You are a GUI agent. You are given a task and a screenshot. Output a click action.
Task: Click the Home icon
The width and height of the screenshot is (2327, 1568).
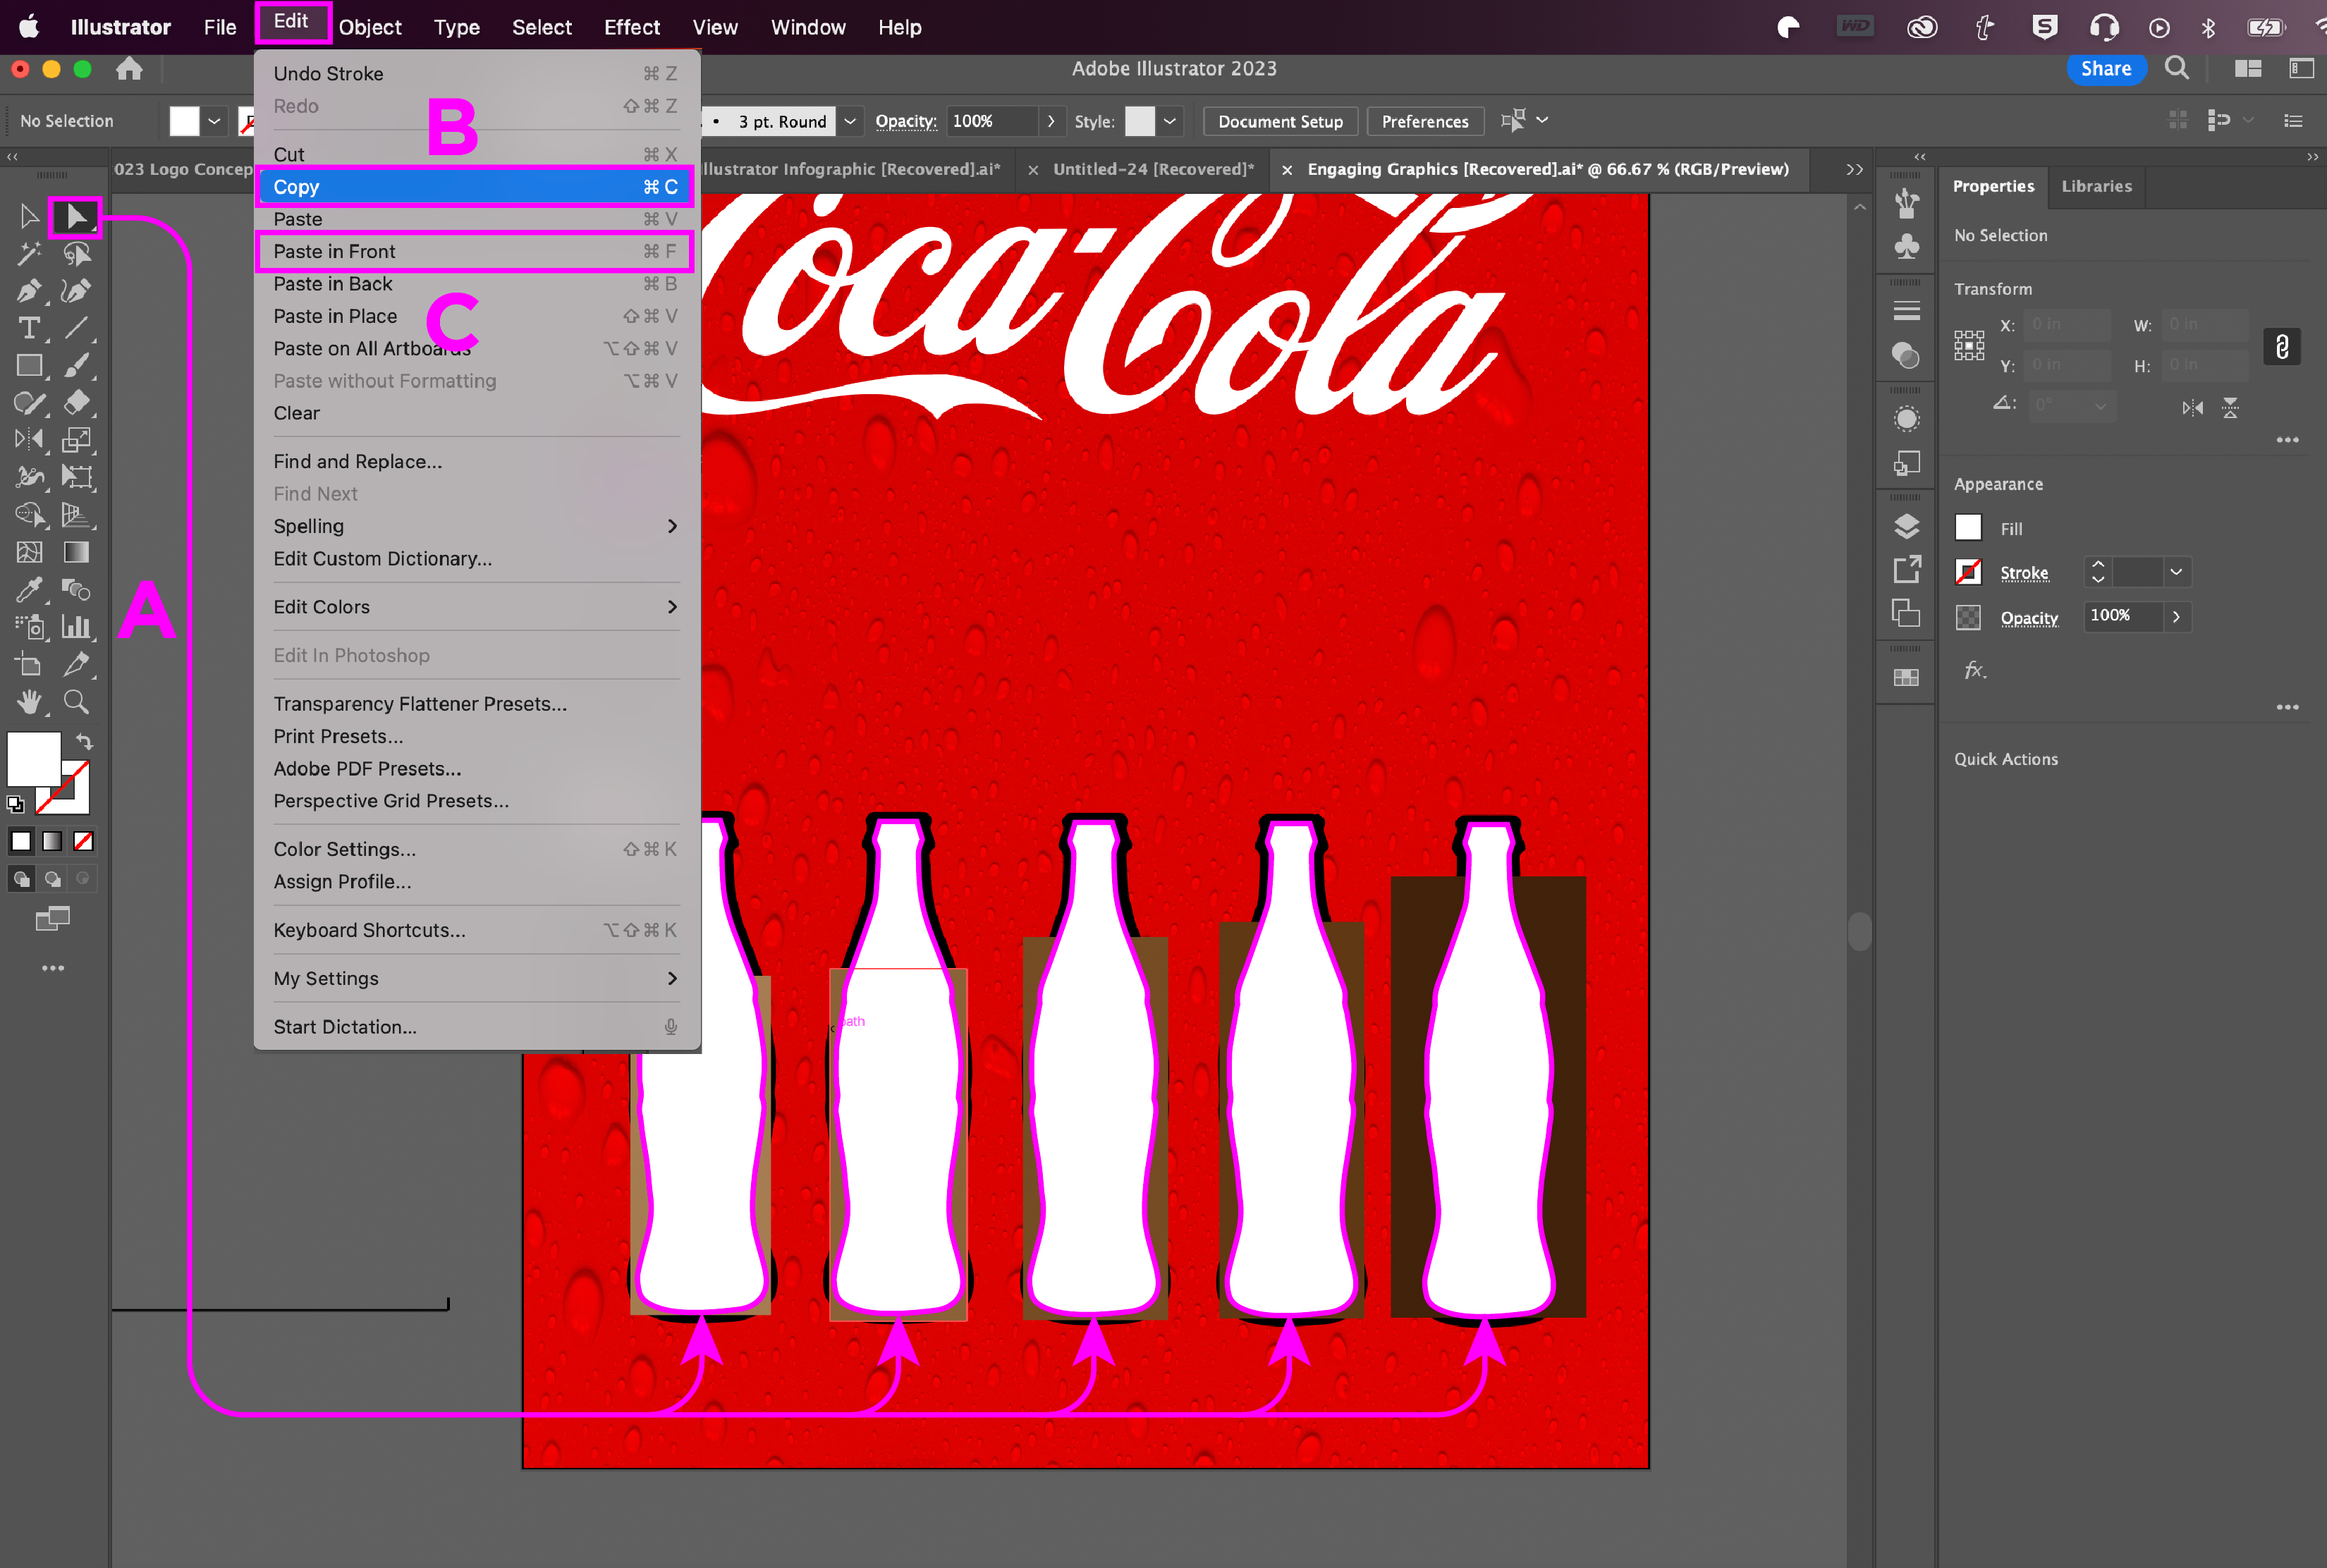[129, 69]
